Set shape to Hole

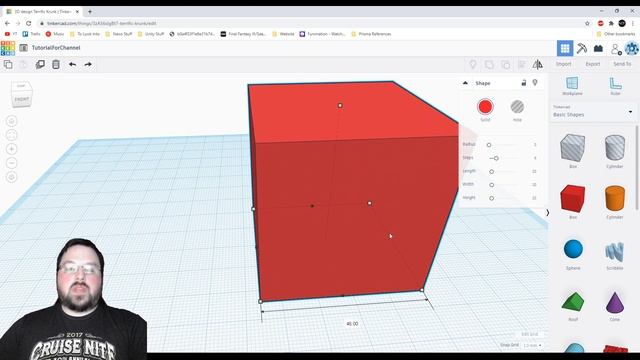(517, 107)
